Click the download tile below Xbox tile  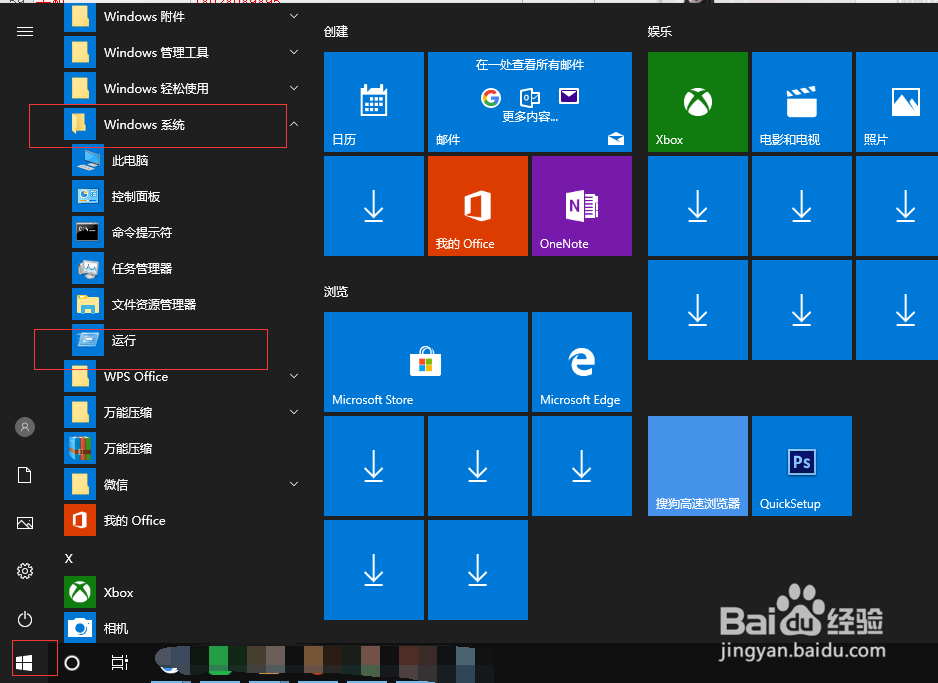pos(698,206)
